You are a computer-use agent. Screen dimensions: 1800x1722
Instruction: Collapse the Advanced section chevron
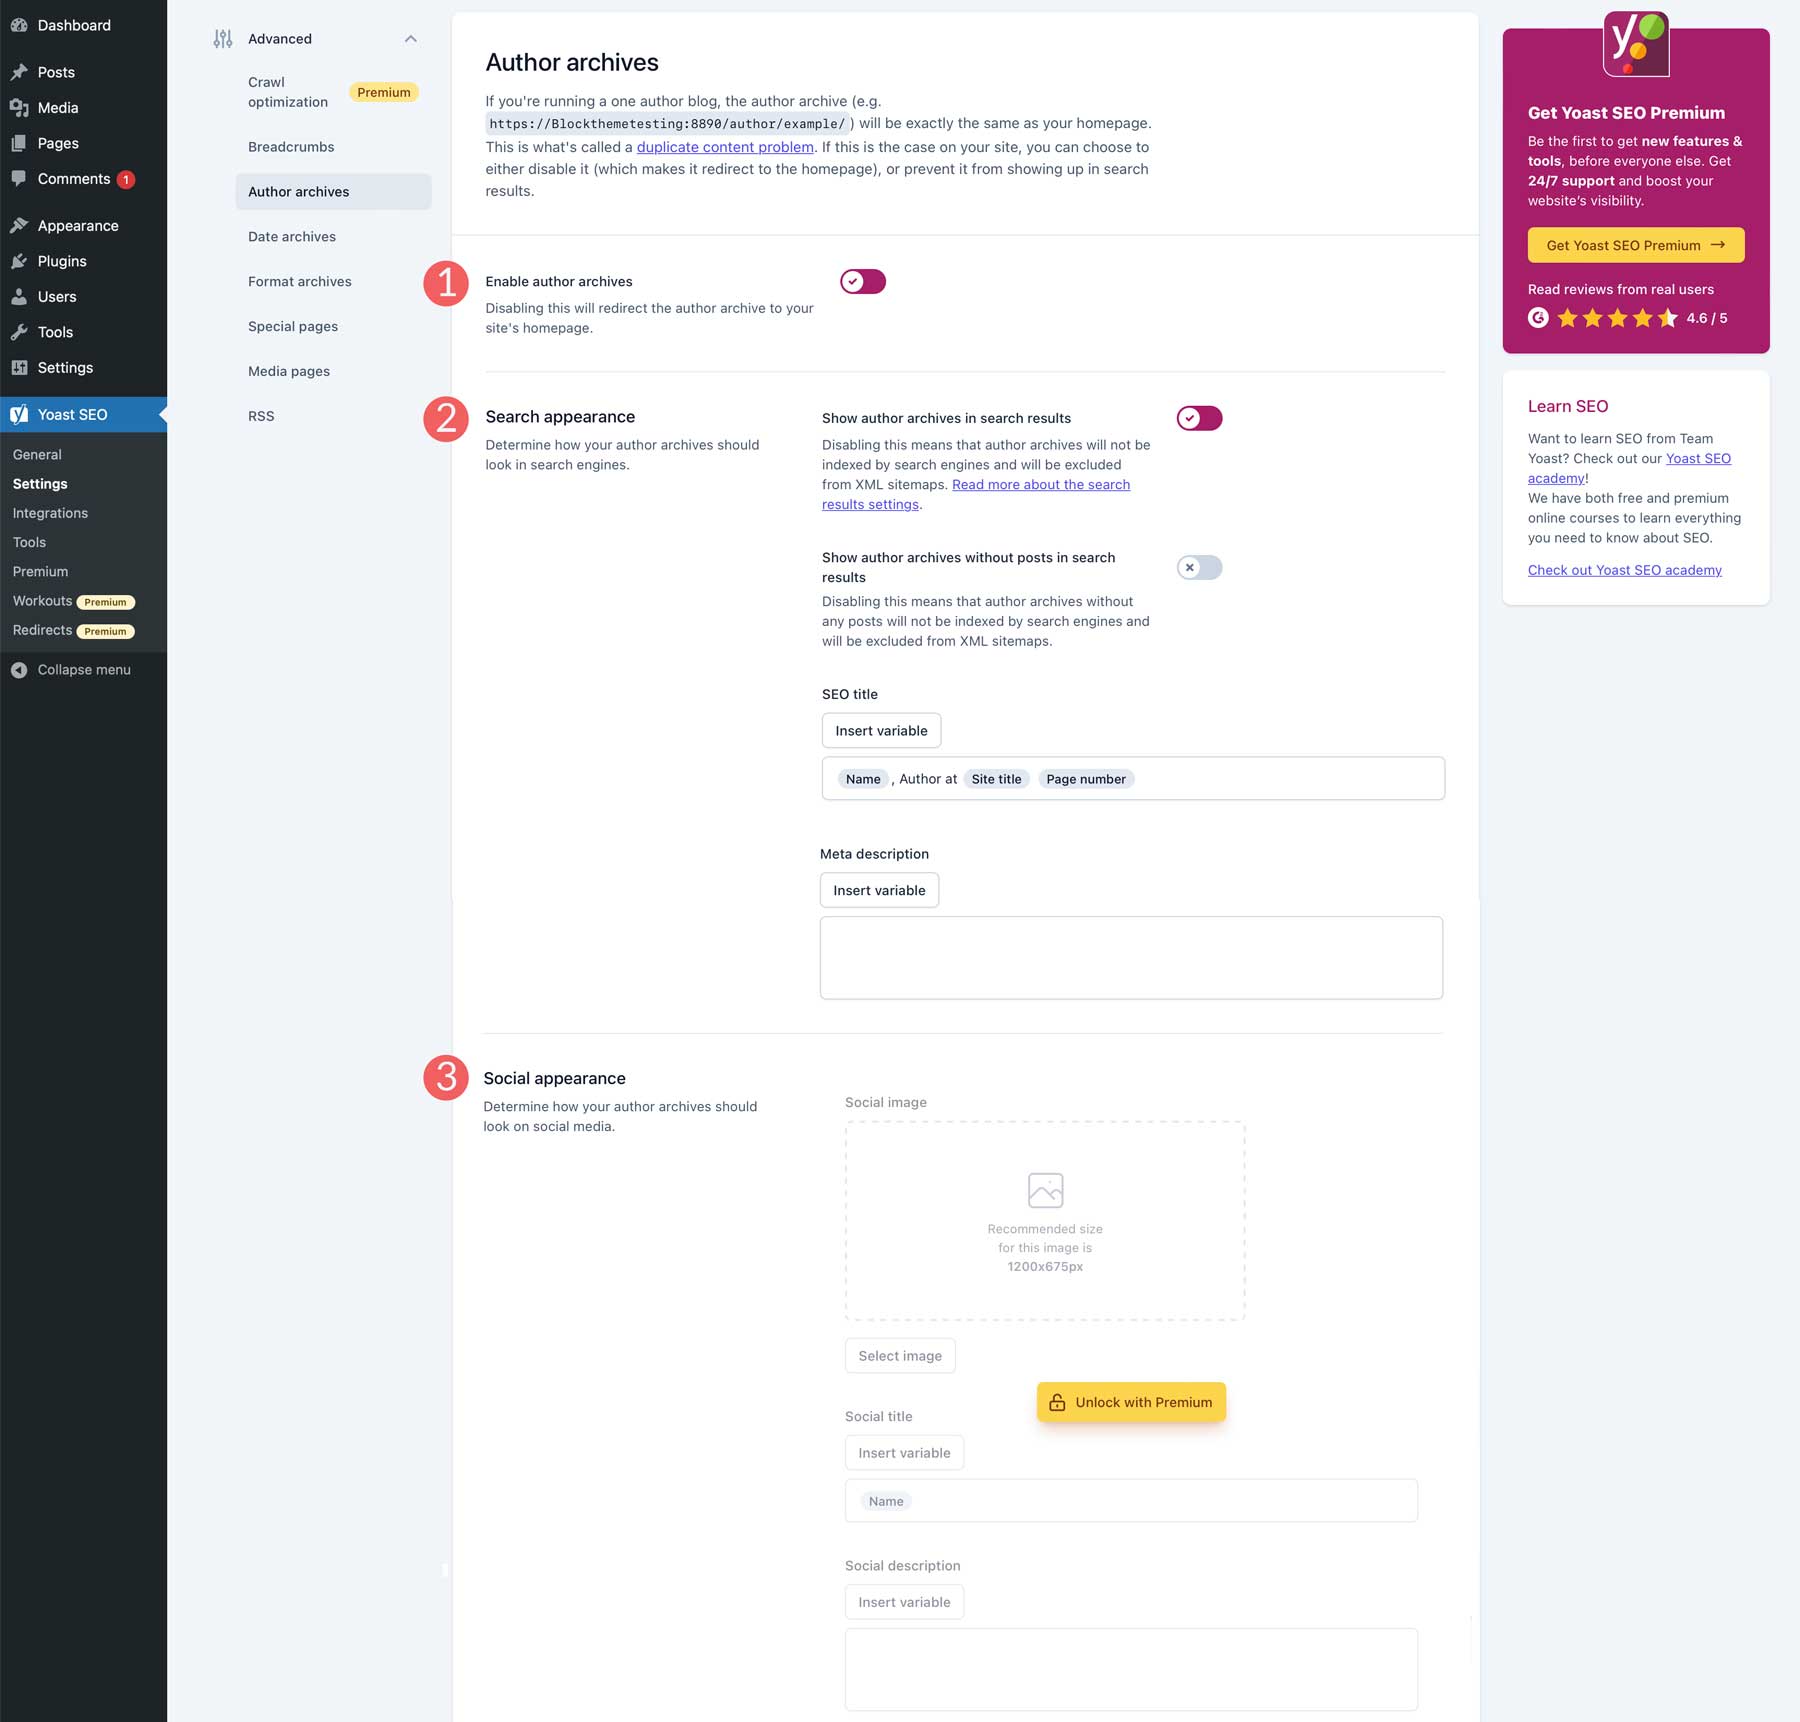410,39
